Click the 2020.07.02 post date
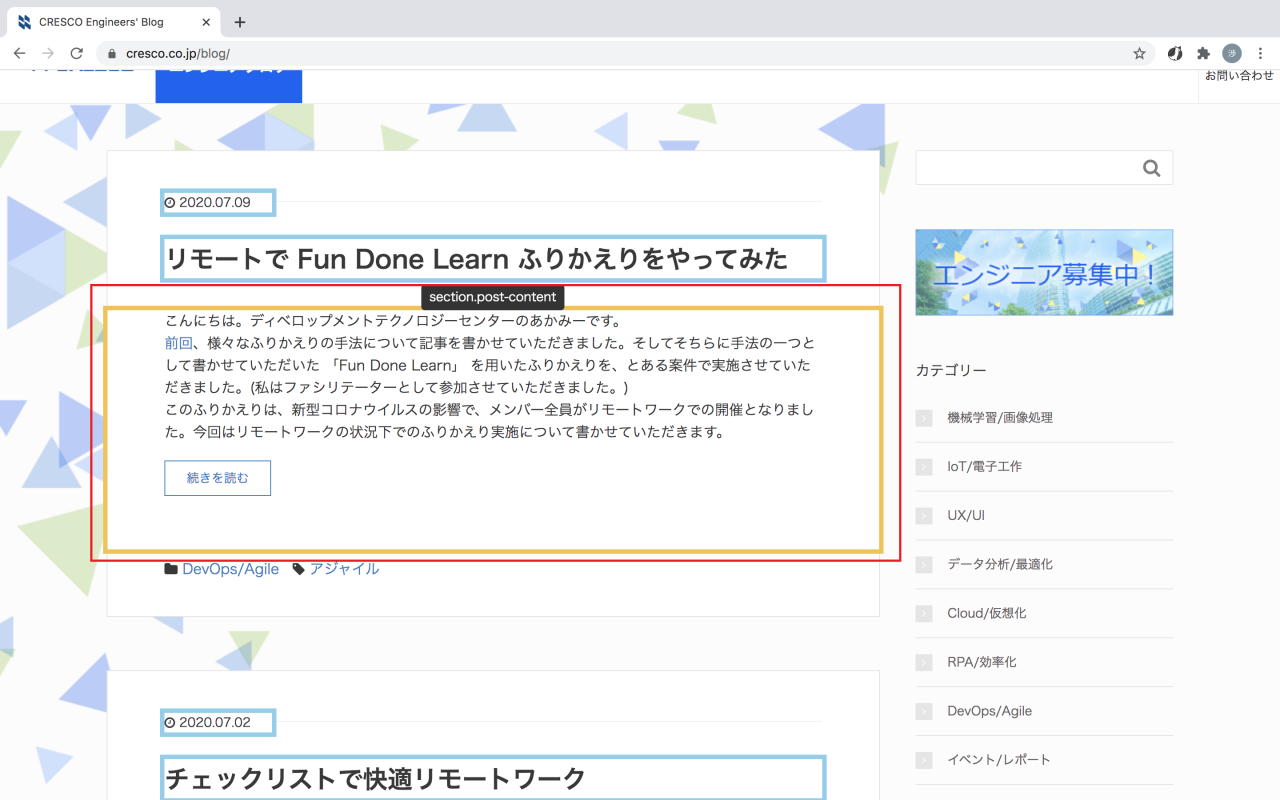The image size is (1280, 800). pos(214,722)
